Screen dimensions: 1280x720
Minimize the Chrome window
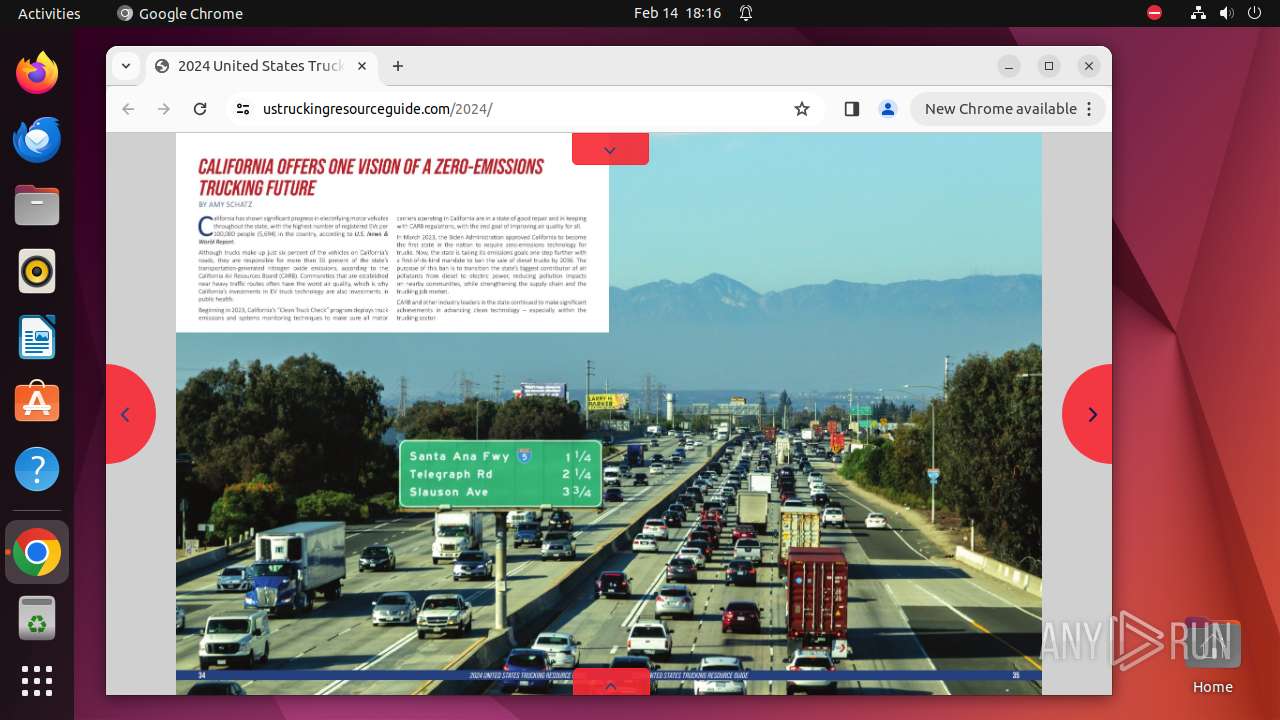[1009, 66]
